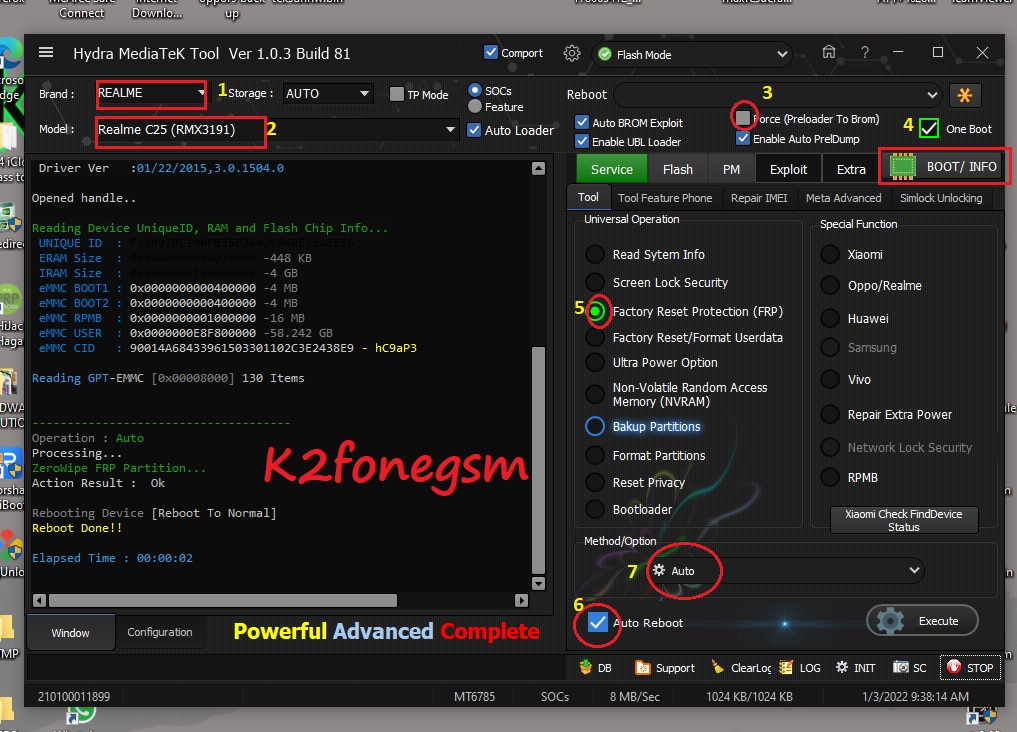The image size is (1017, 732).
Task: Open Support in bottom toolbar
Action: [665, 667]
